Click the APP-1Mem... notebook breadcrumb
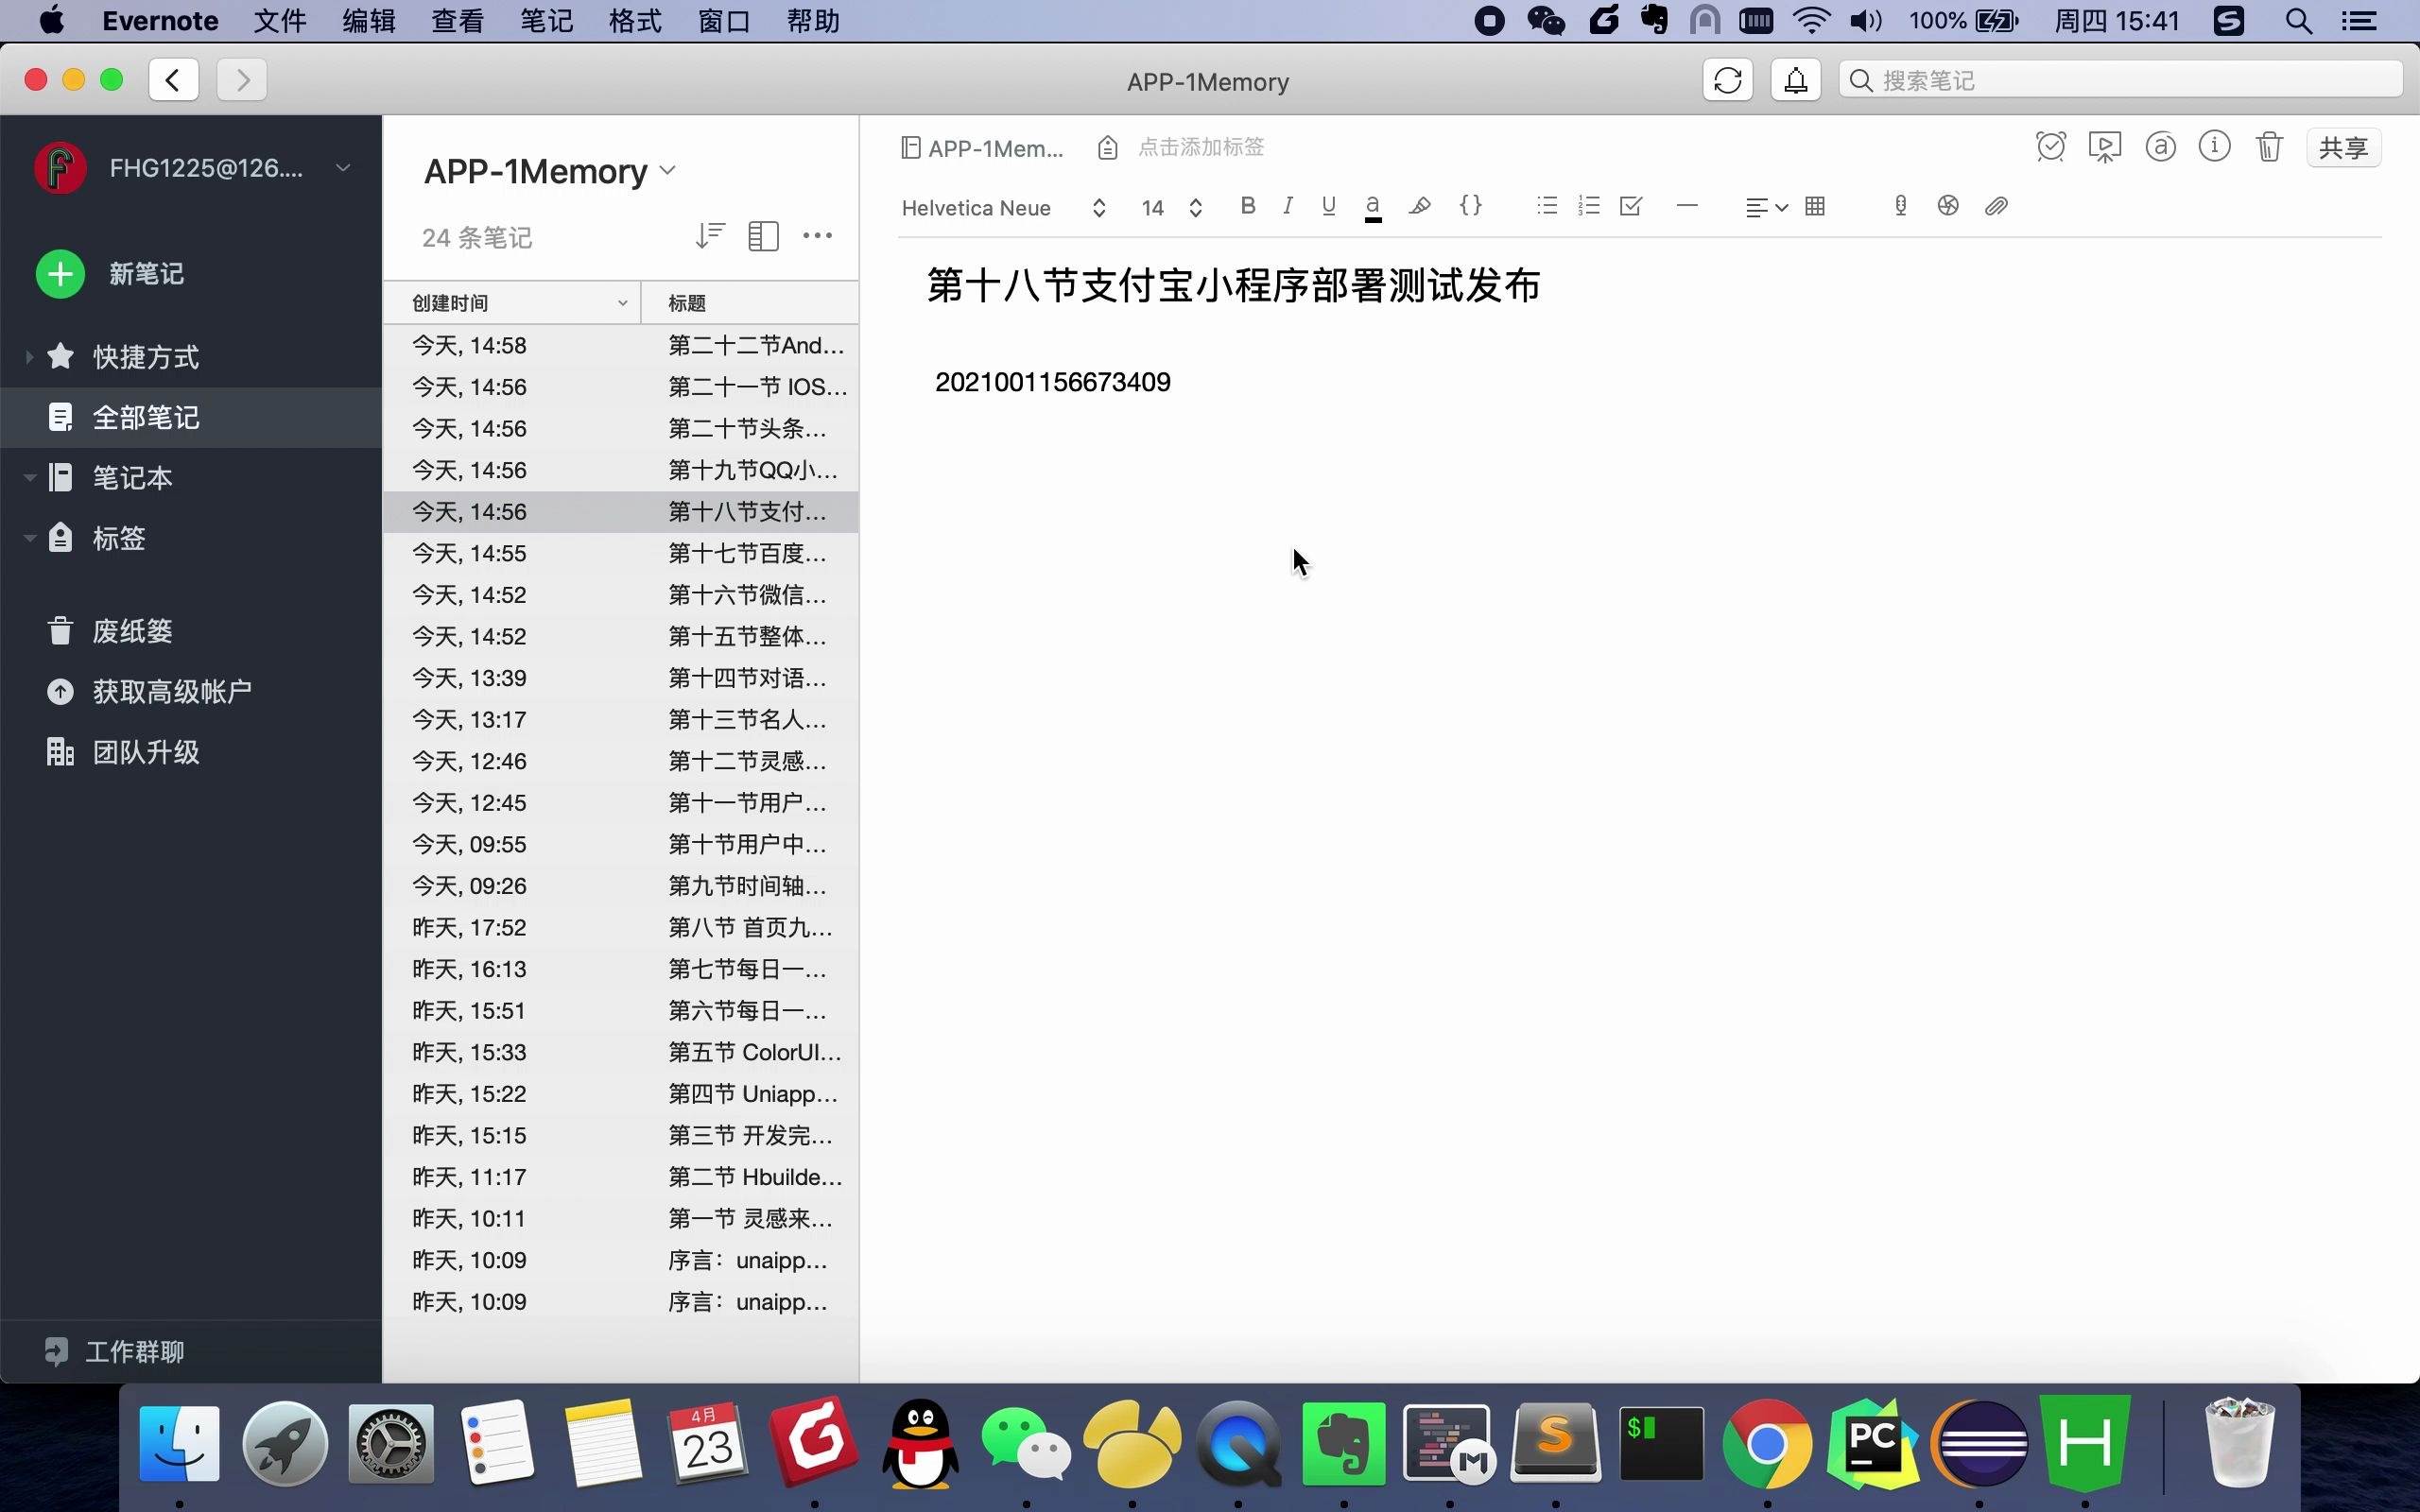2420x1512 pixels. click(982, 148)
